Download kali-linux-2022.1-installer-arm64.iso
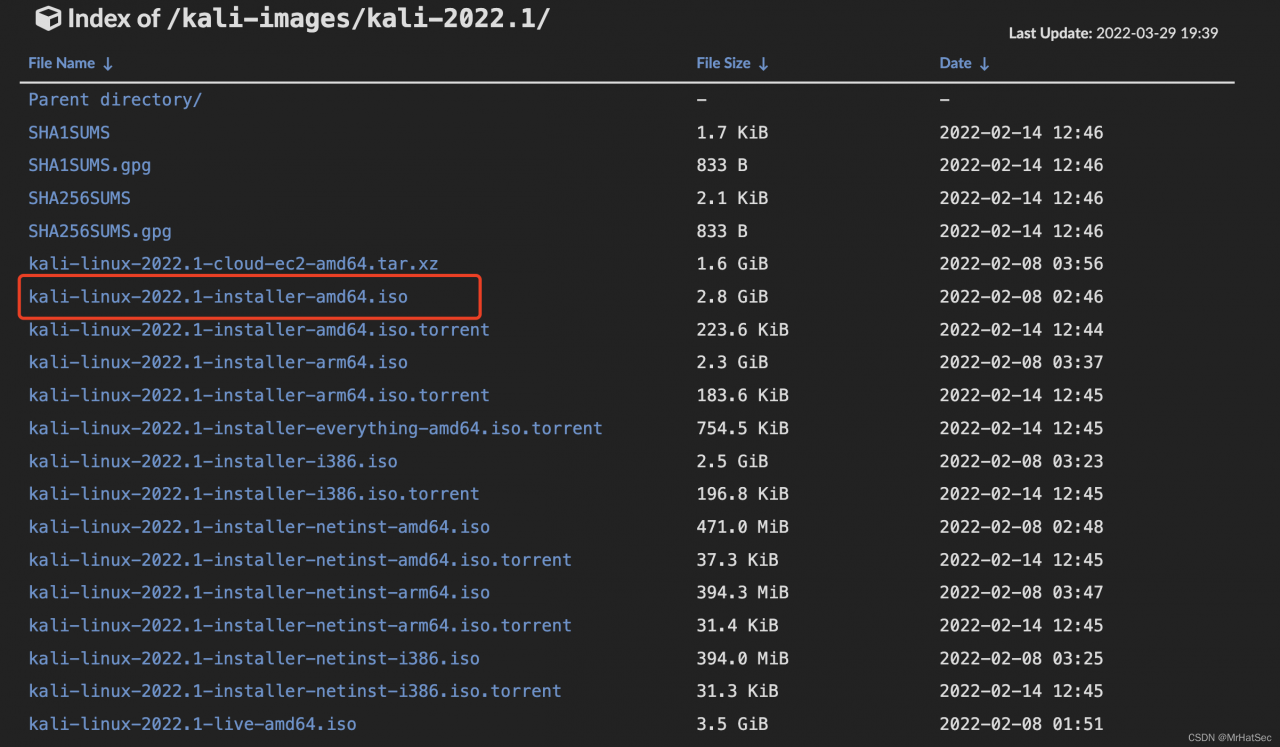The height and width of the screenshot is (747, 1280). coord(218,362)
